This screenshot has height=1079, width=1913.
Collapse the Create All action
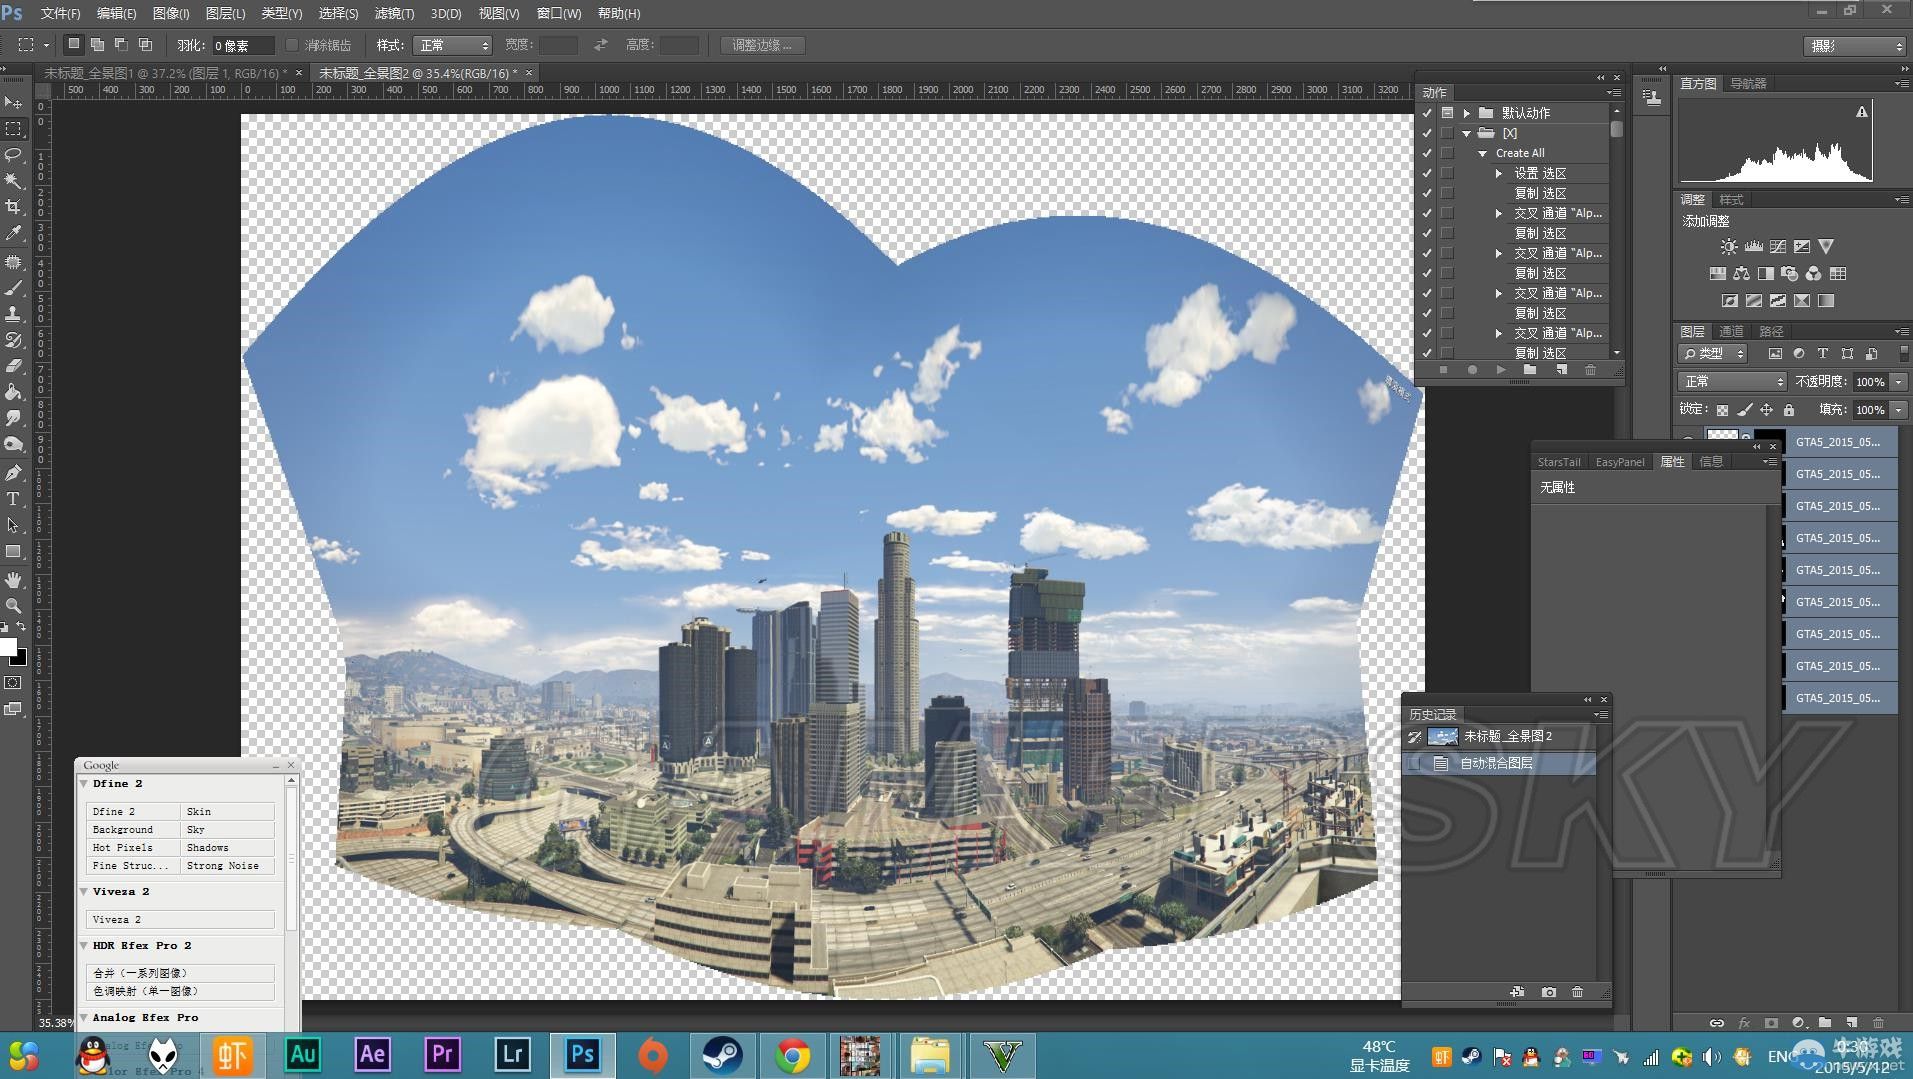1483,154
